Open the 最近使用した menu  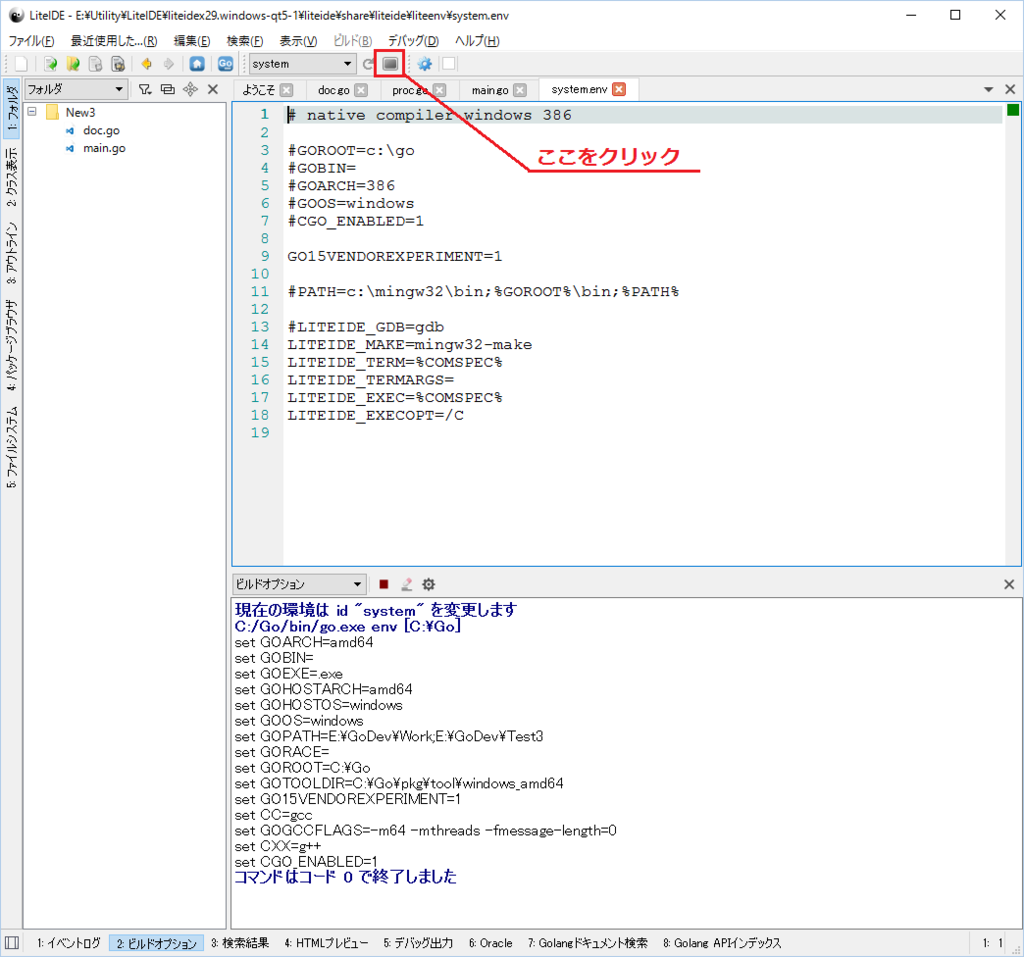[x=114, y=41]
